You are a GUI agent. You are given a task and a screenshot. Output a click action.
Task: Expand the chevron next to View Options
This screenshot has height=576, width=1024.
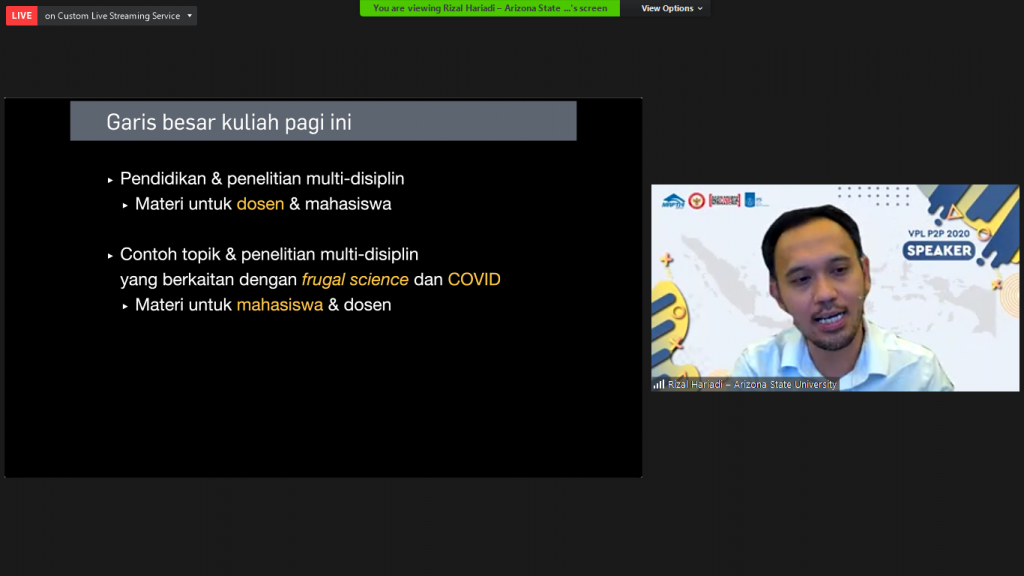coord(700,8)
